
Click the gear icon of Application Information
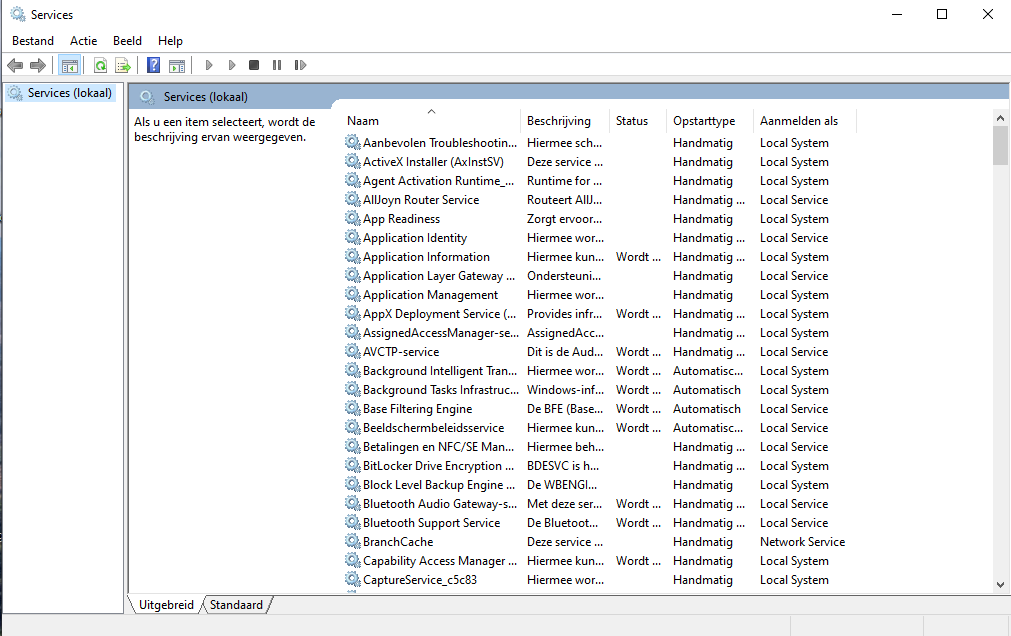pyautogui.click(x=352, y=256)
